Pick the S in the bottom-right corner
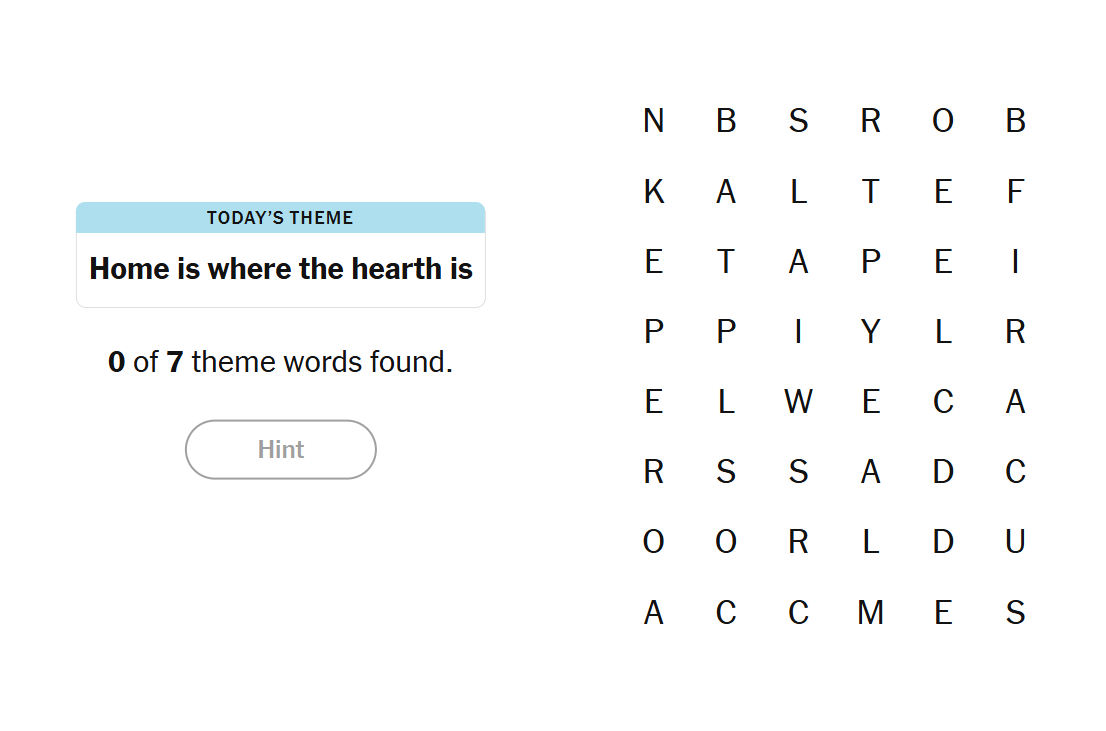 [1015, 612]
